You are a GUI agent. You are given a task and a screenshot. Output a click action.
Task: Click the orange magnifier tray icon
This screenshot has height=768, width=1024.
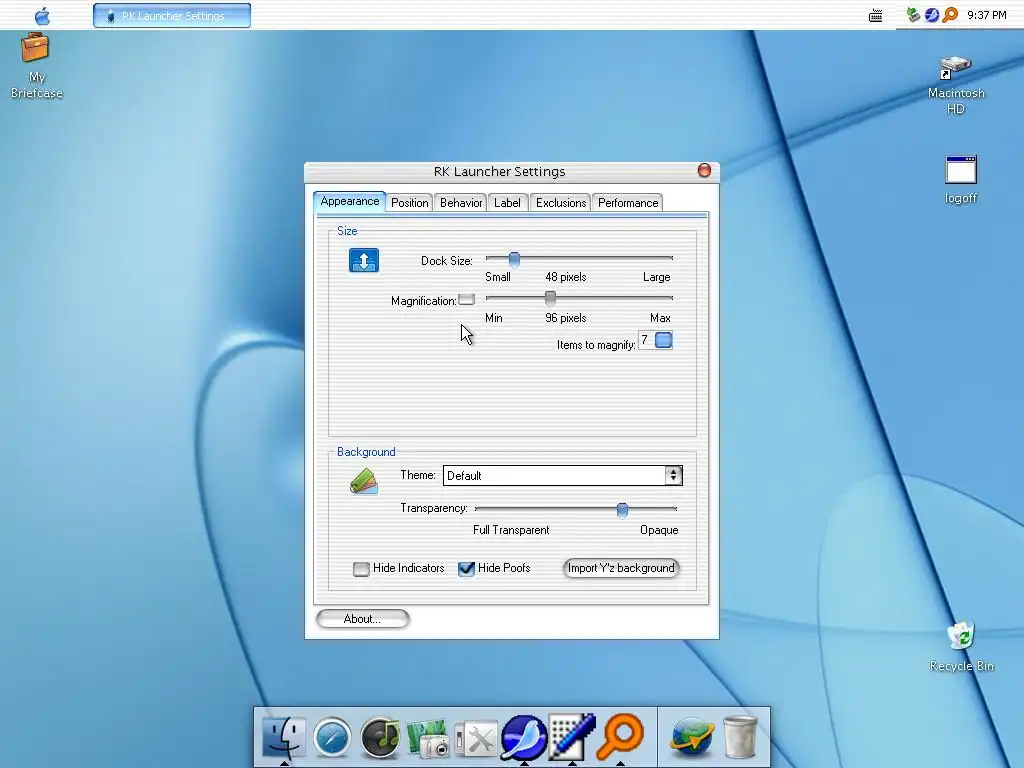click(x=950, y=14)
